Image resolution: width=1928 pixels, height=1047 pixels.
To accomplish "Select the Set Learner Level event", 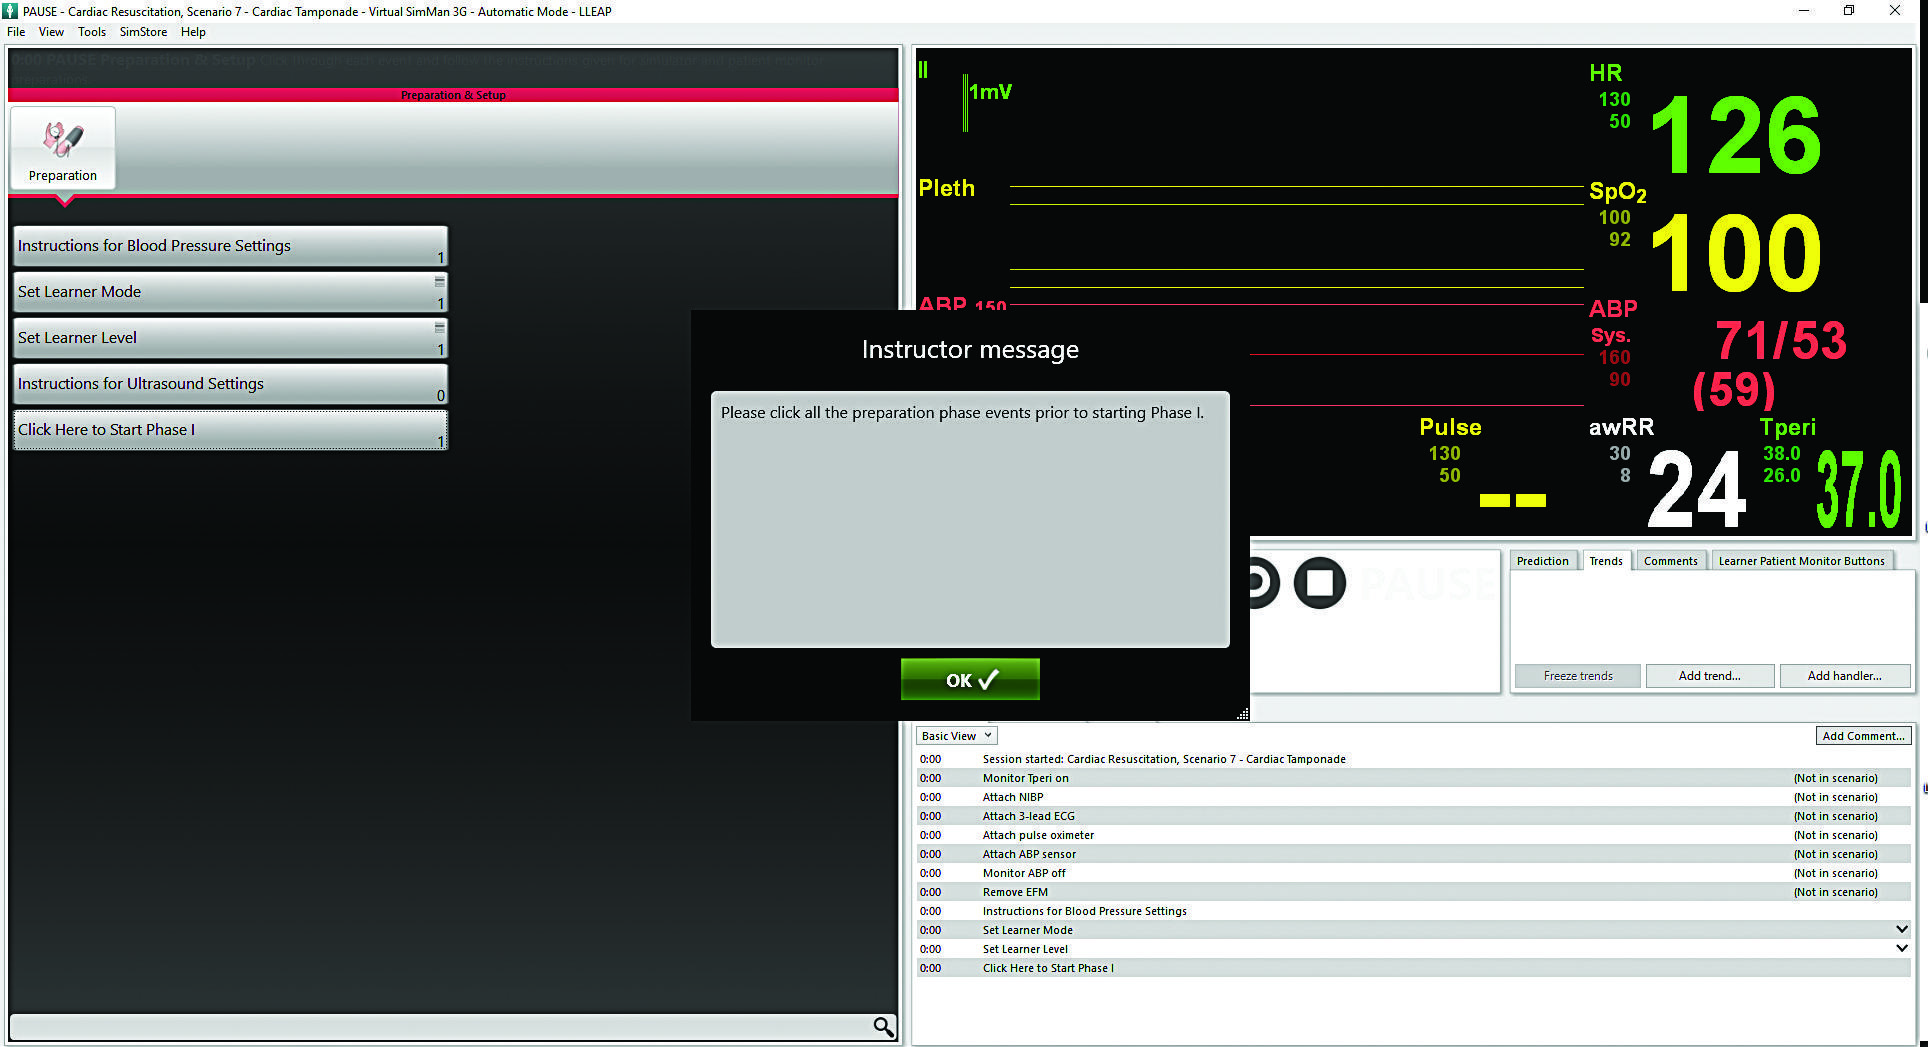I will [x=230, y=338].
